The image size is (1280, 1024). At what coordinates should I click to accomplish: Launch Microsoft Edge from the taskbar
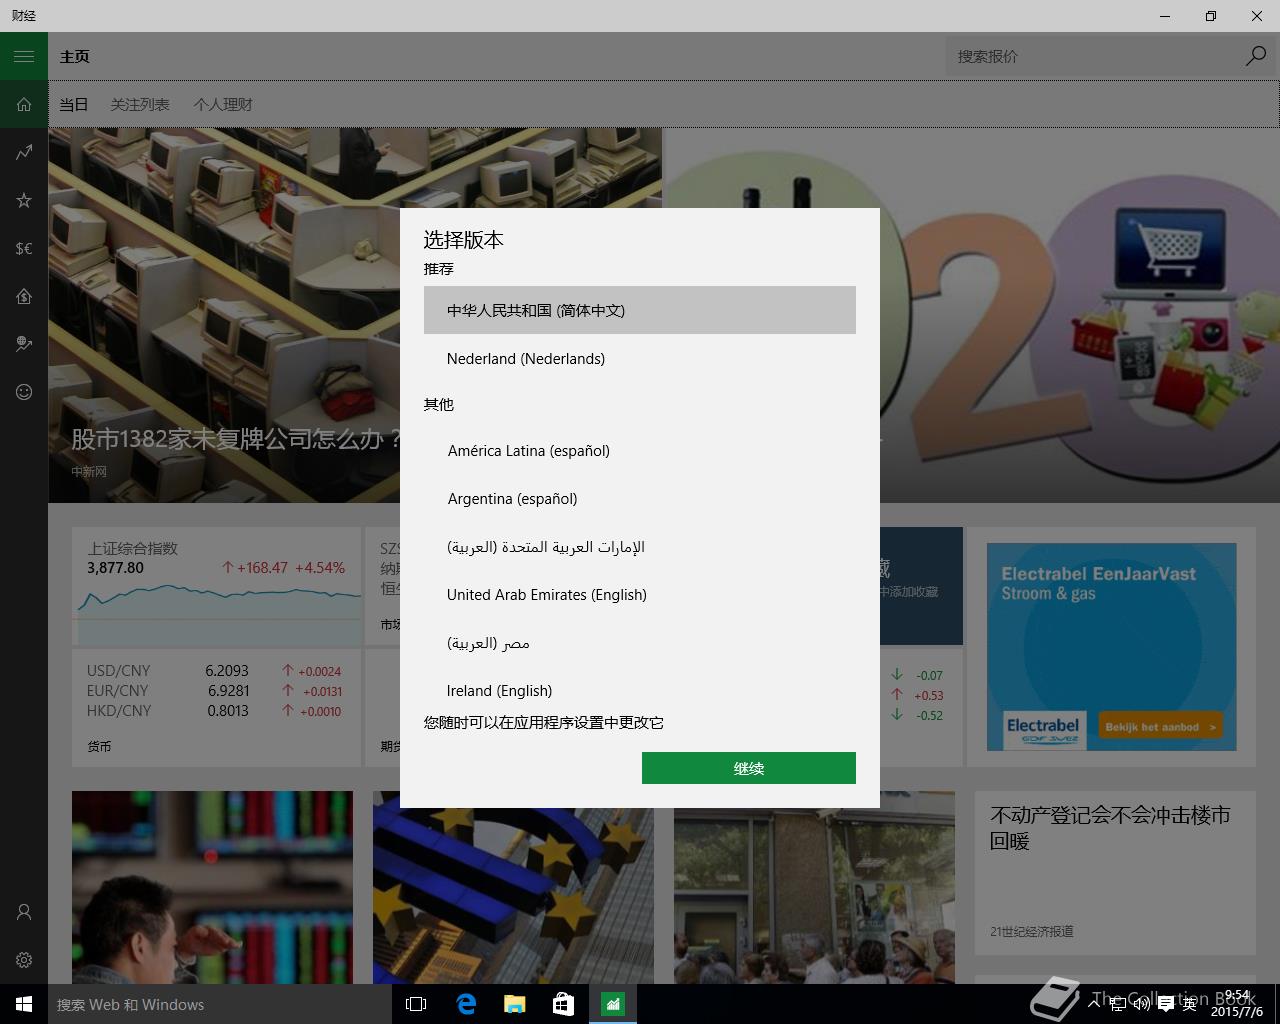click(x=466, y=1004)
